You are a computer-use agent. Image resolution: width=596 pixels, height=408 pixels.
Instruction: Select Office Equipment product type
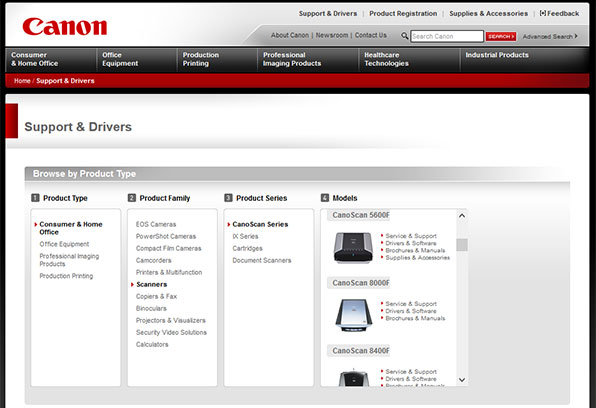pos(64,244)
